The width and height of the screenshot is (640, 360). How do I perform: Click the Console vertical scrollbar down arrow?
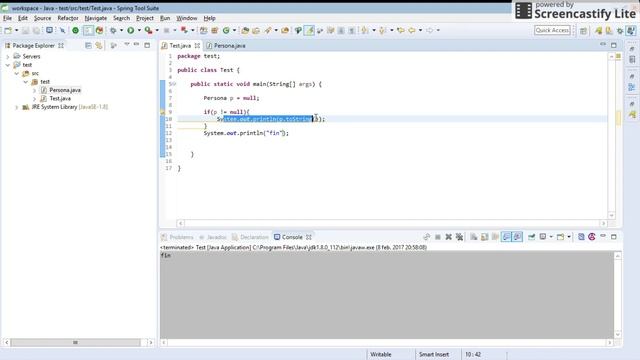[618, 335]
